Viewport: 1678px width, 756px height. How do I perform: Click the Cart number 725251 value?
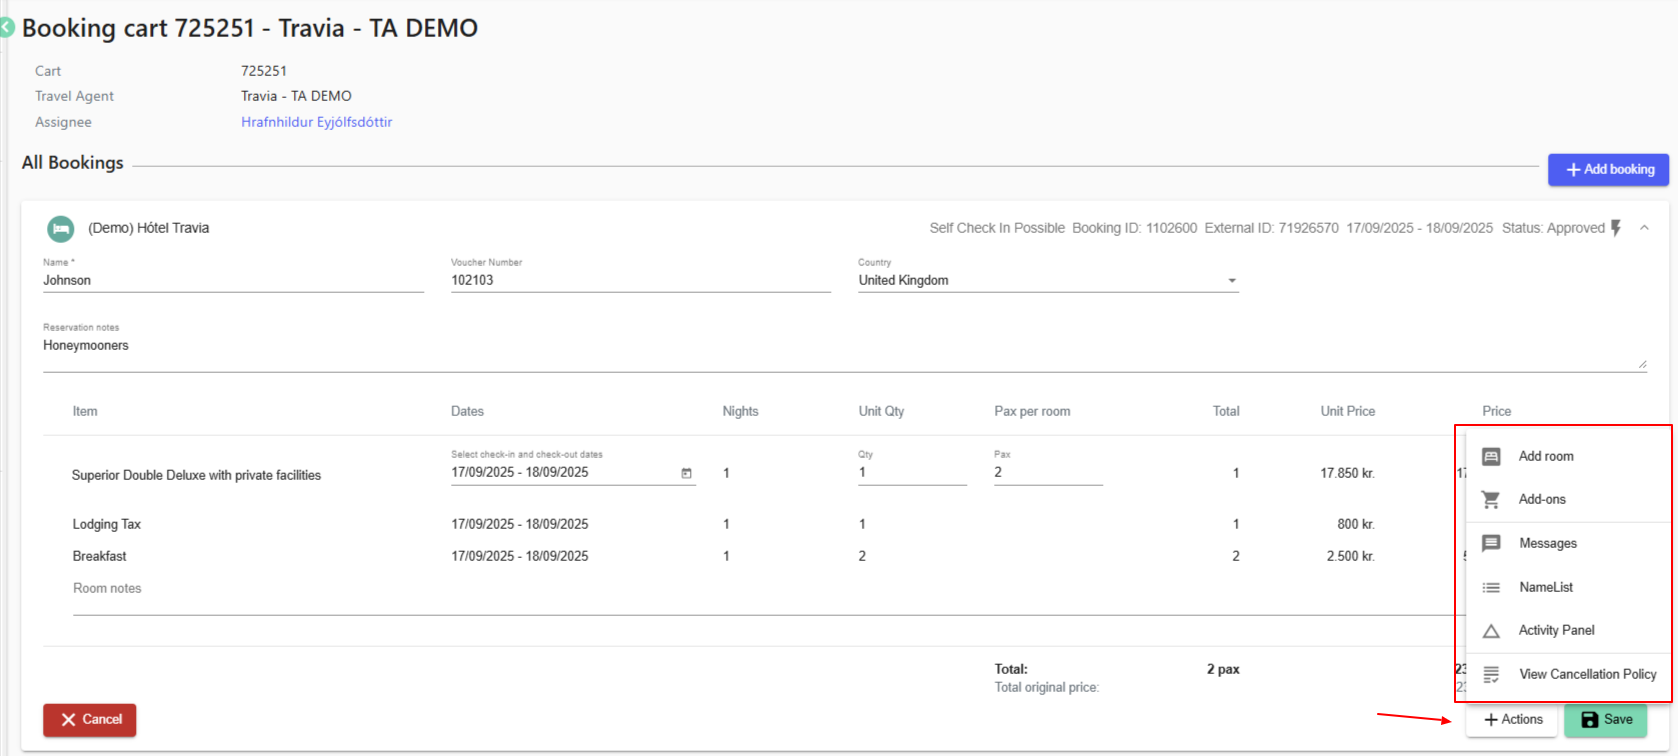coord(264,71)
